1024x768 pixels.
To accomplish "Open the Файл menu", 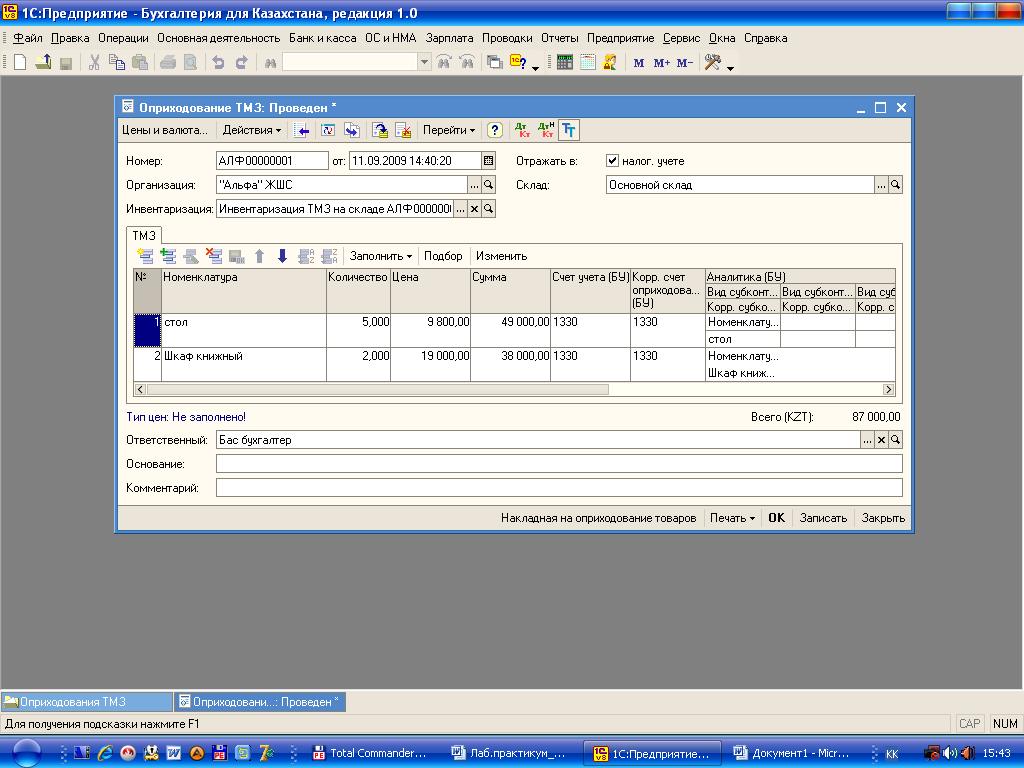I will (x=27, y=39).
